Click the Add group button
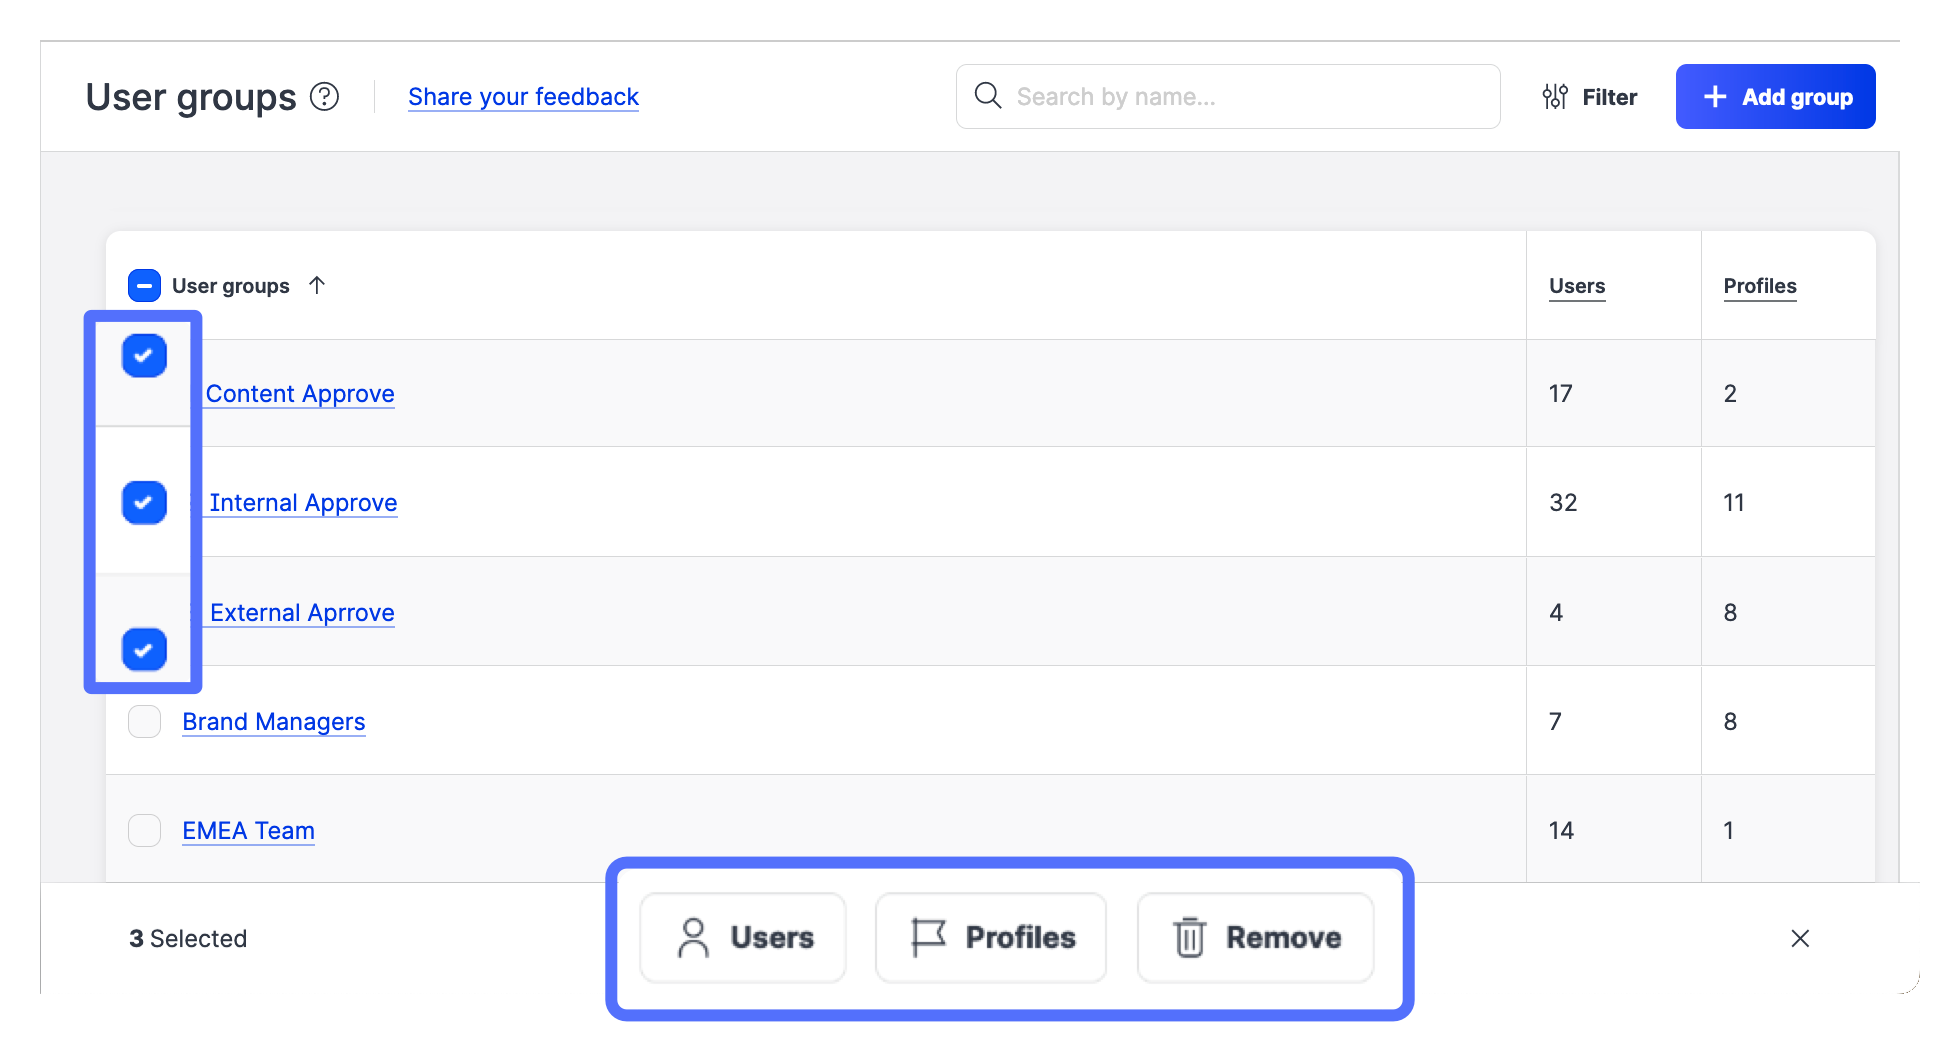 pyautogui.click(x=1775, y=97)
